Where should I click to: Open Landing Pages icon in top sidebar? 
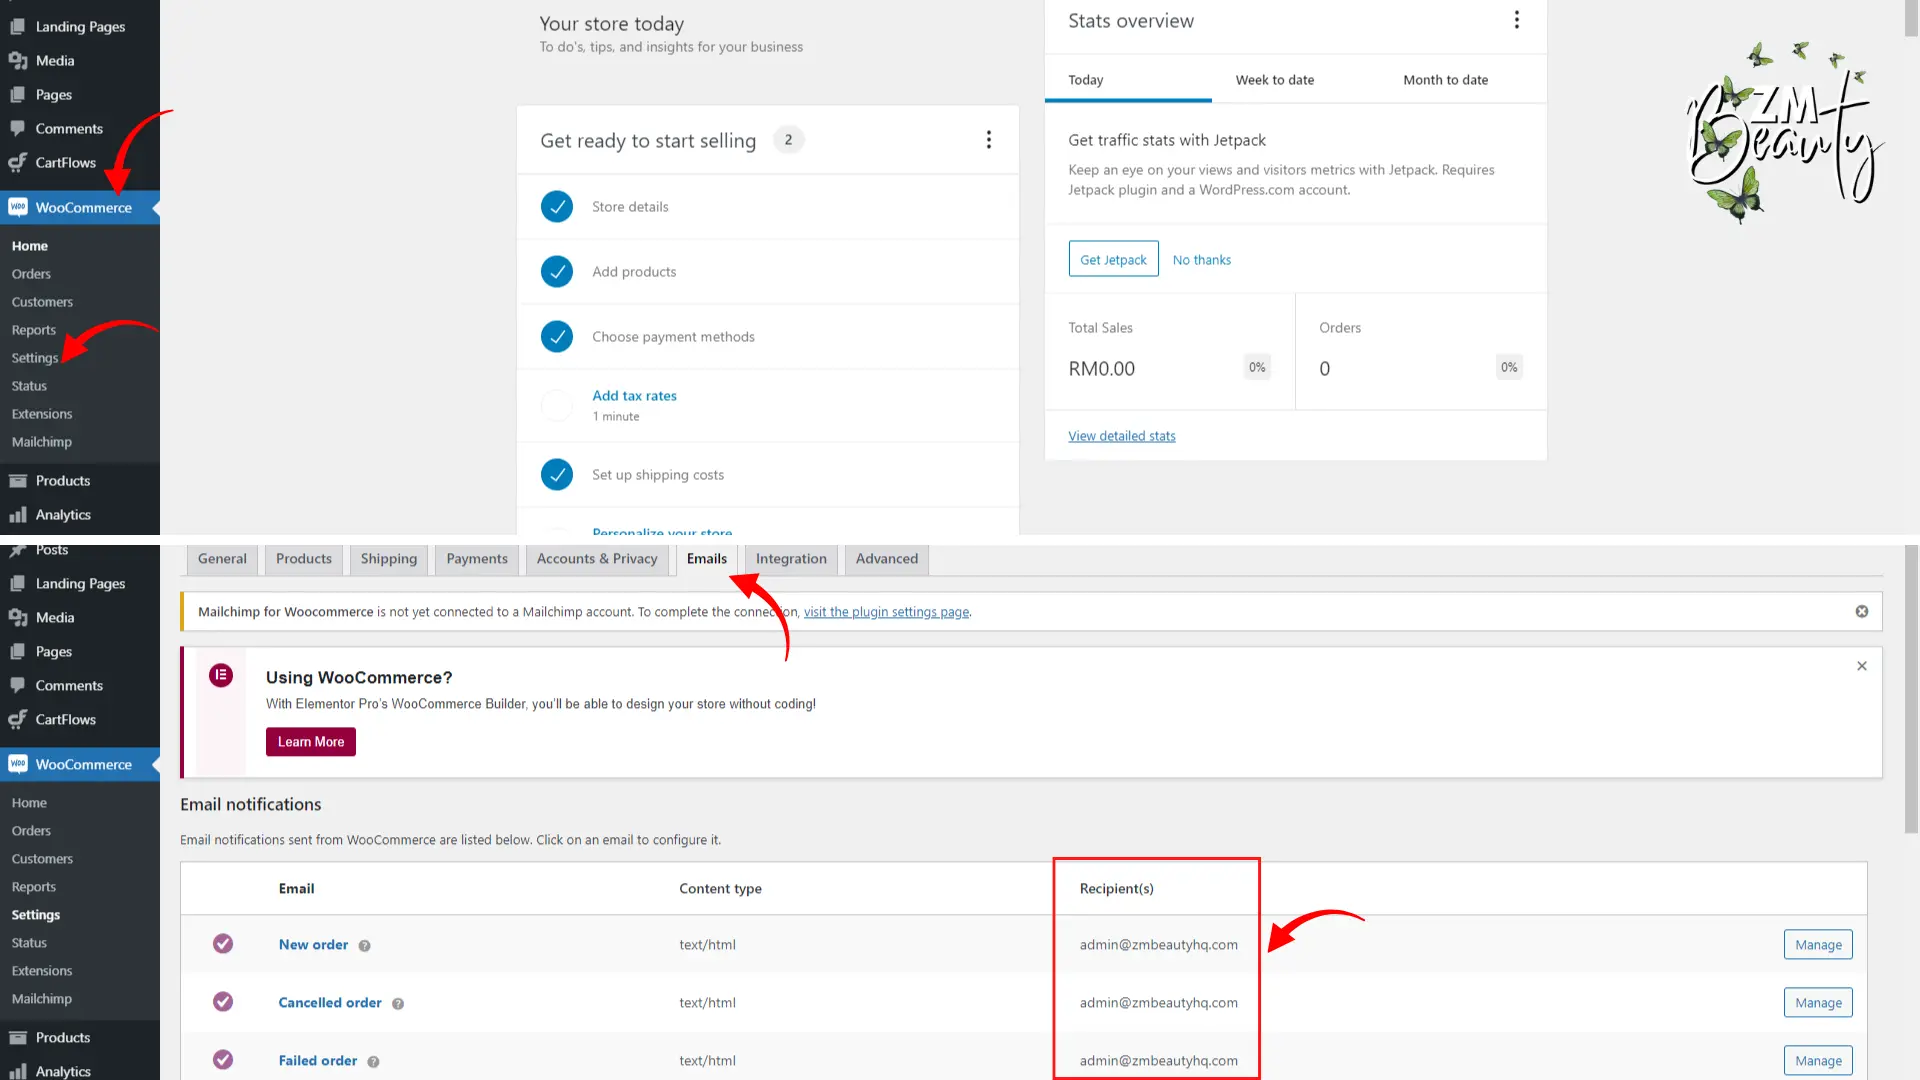[17, 27]
